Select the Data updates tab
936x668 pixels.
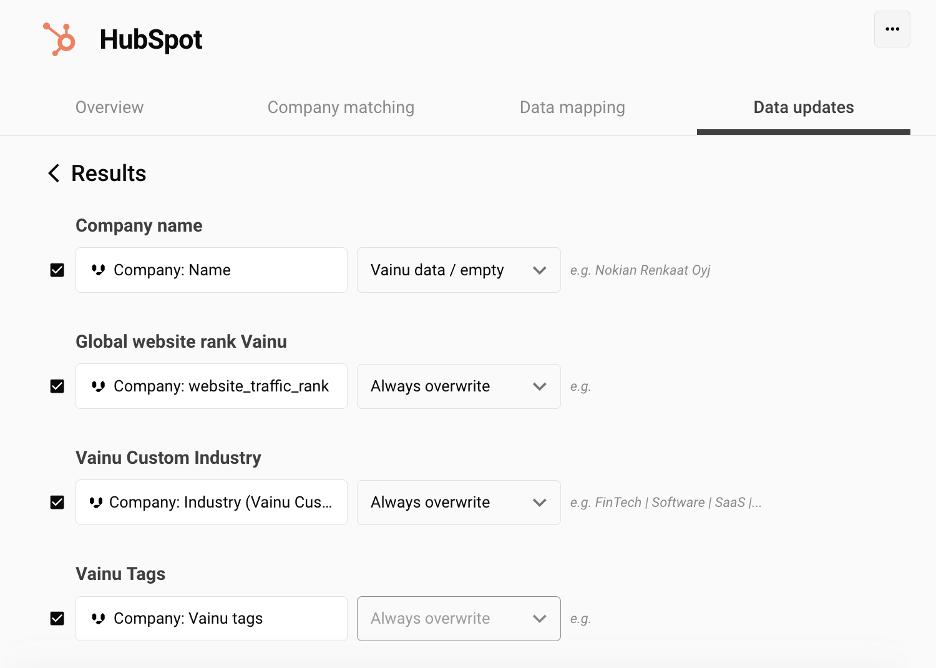(x=803, y=107)
